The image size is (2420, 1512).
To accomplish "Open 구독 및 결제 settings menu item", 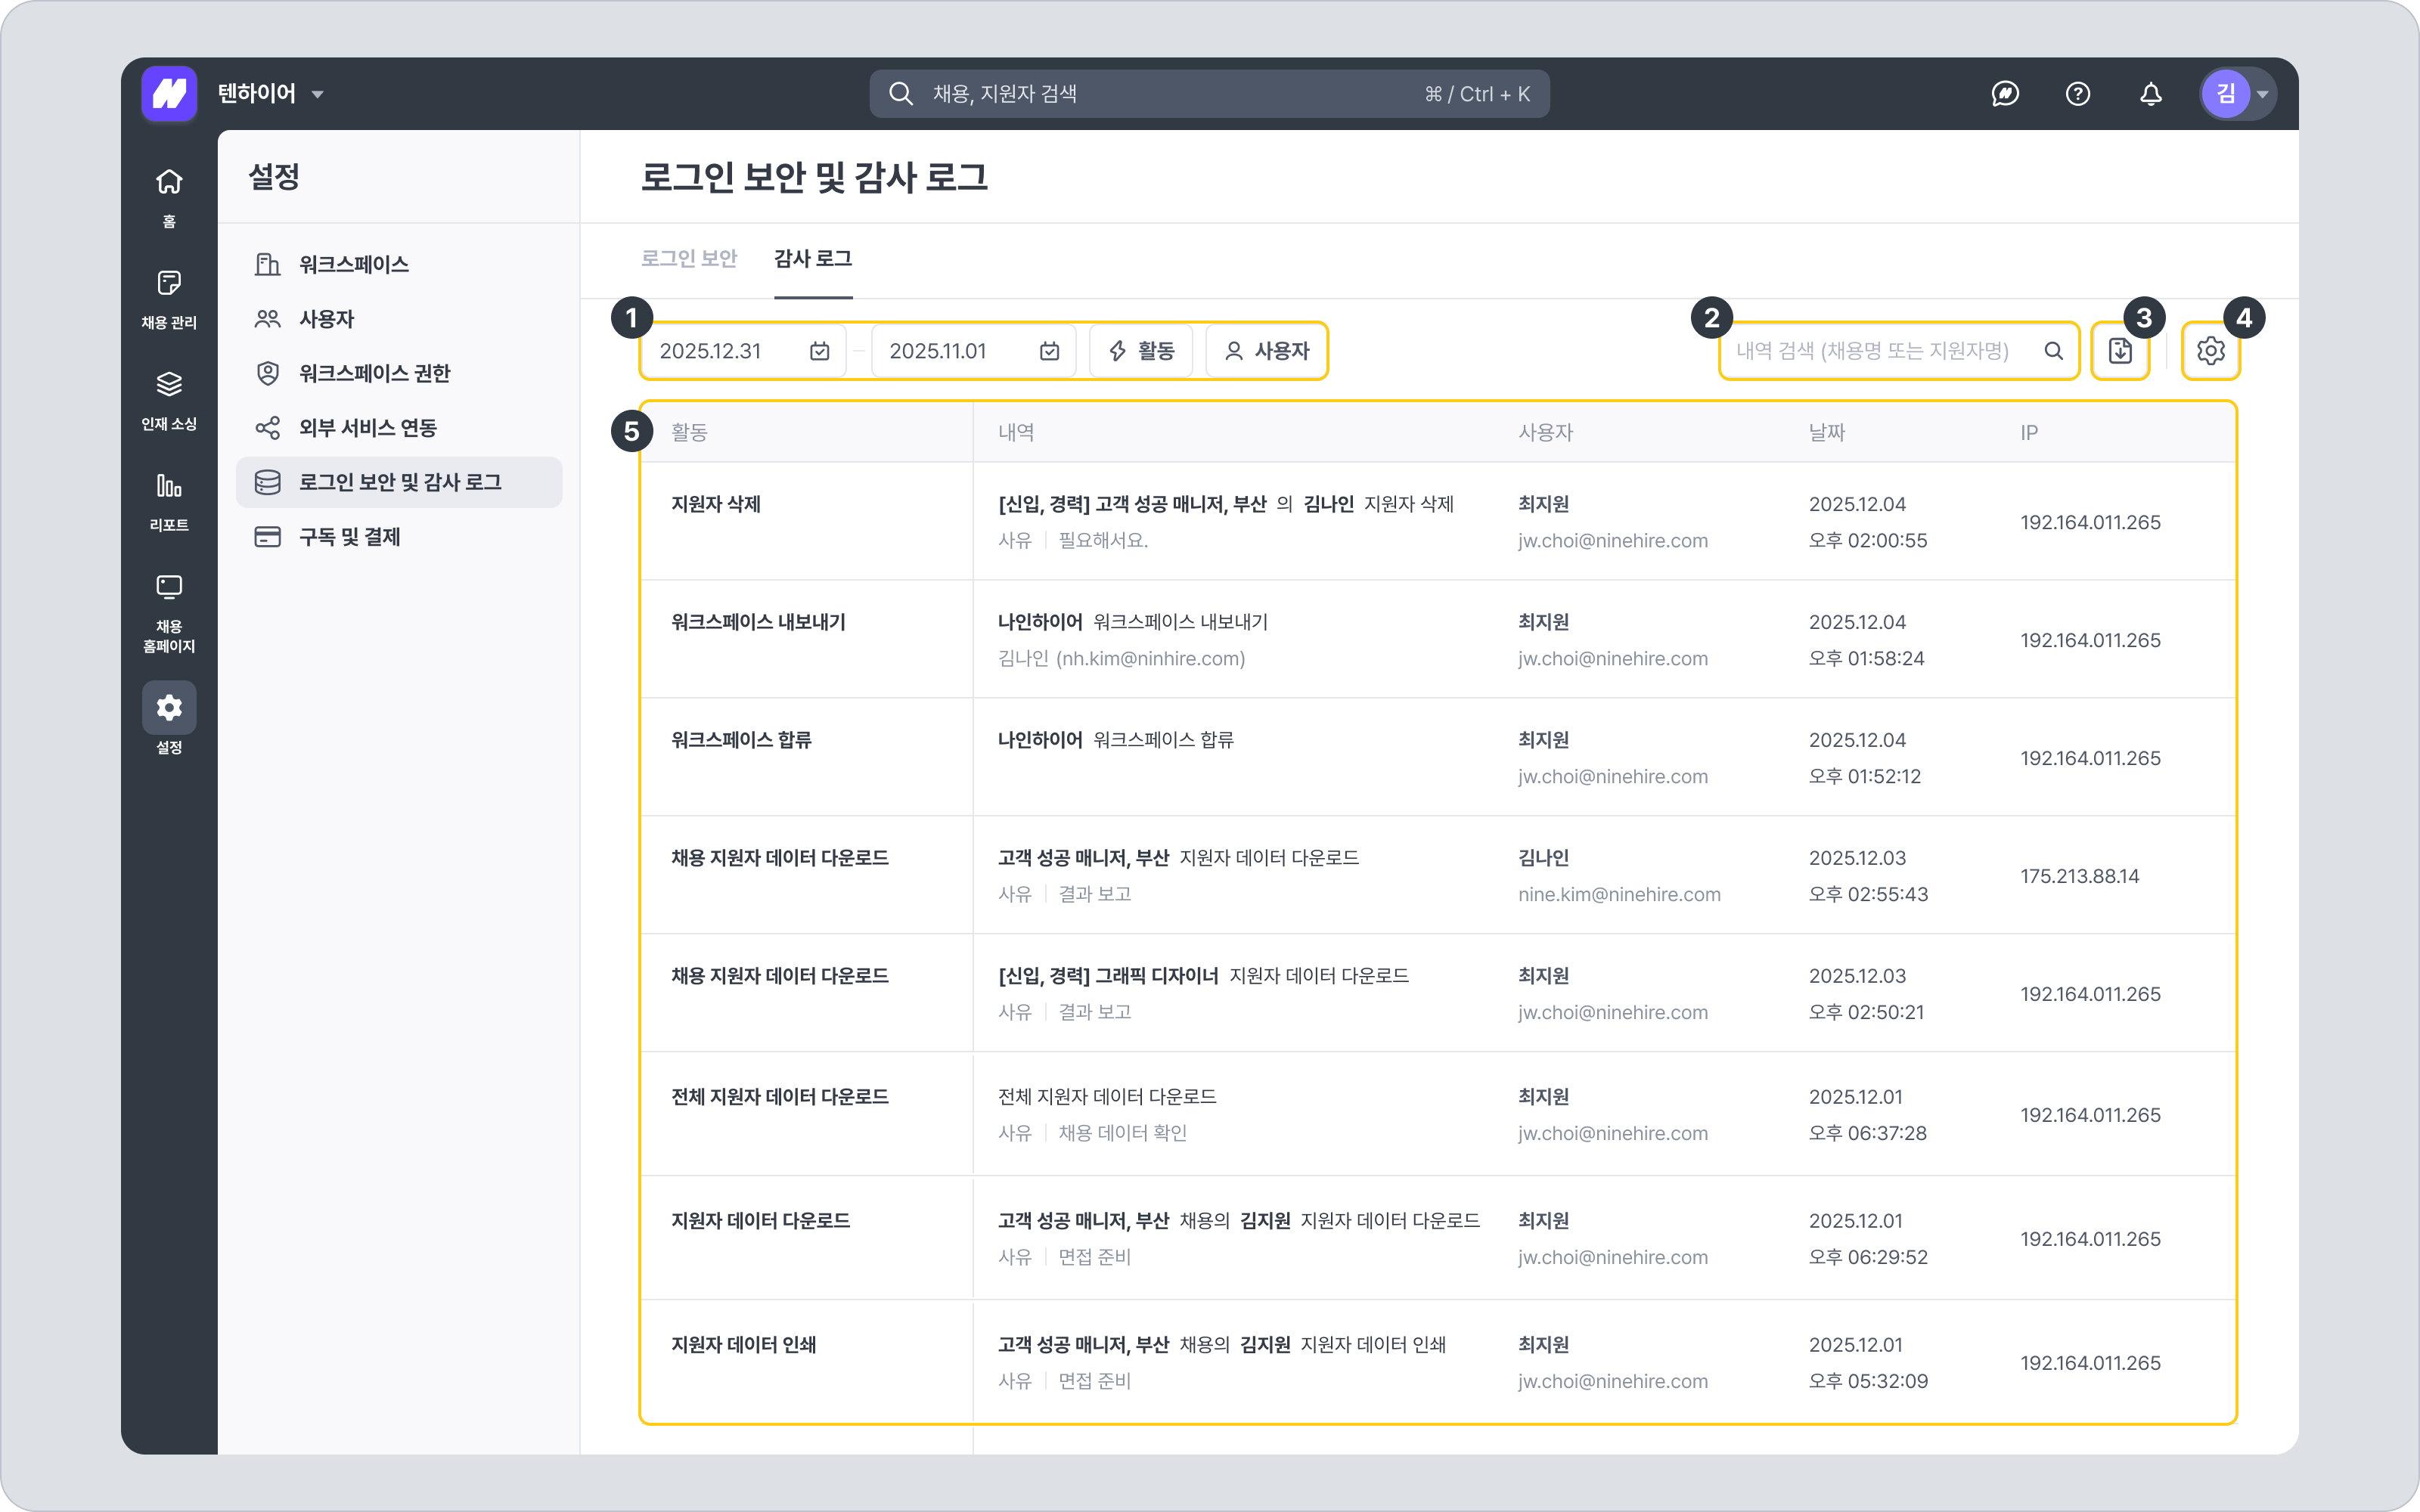I will pyautogui.click(x=349, y=538).
